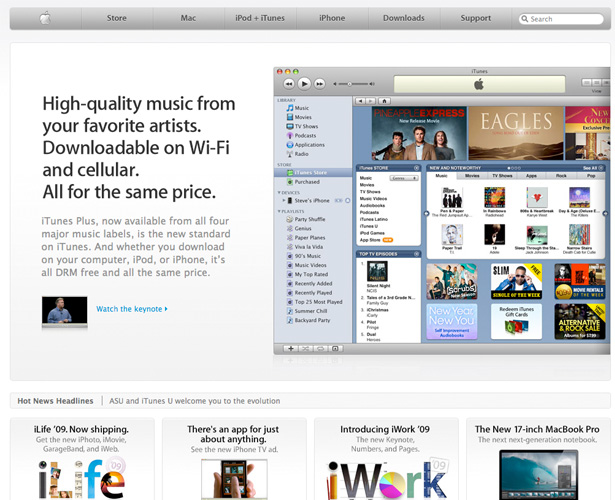Open the My Top Rated playlist

coord(308,275)
